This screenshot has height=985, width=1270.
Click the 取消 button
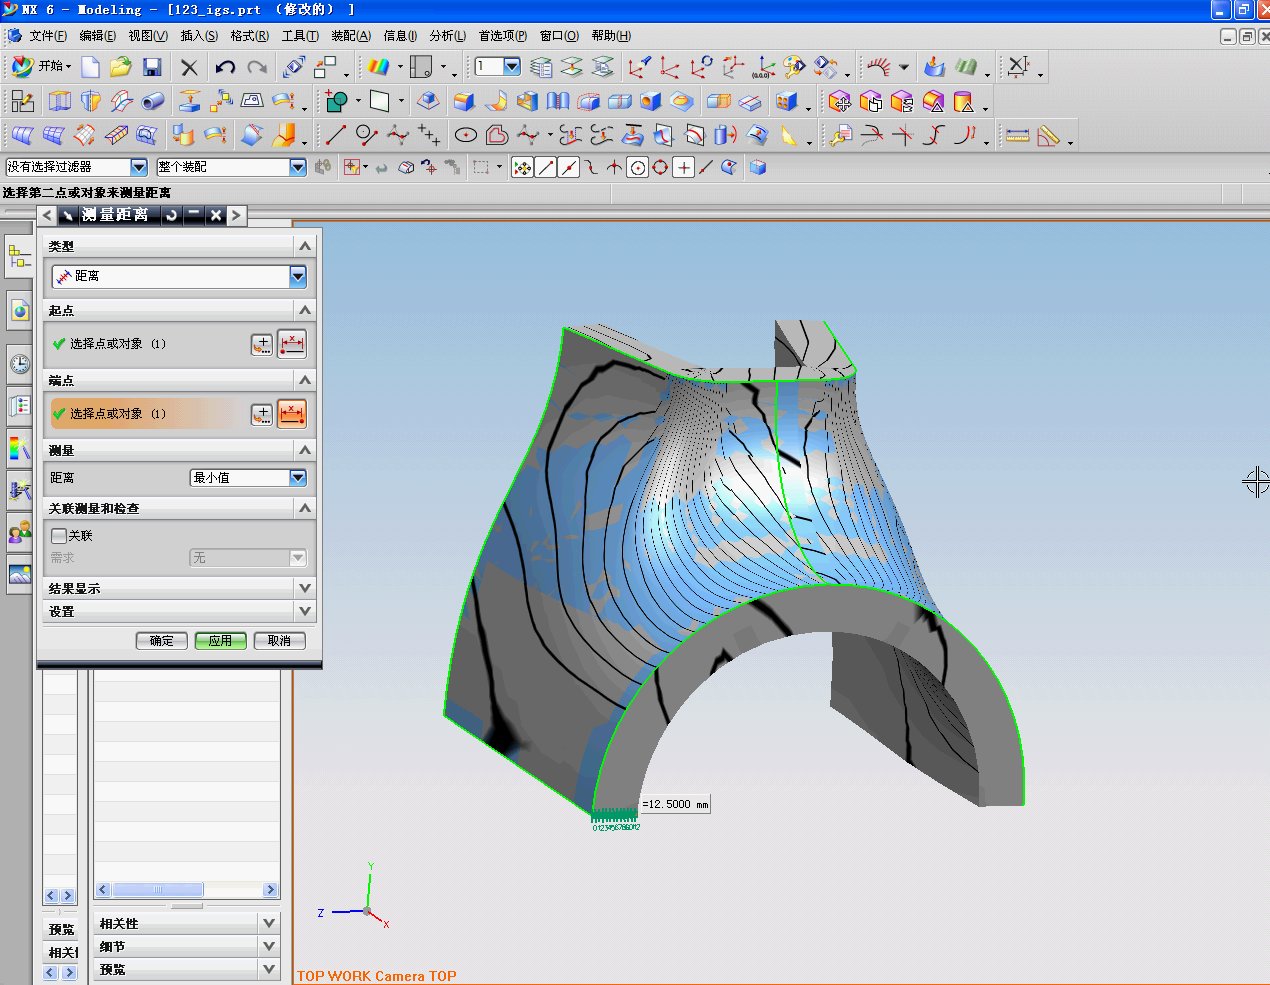[280, 641]
